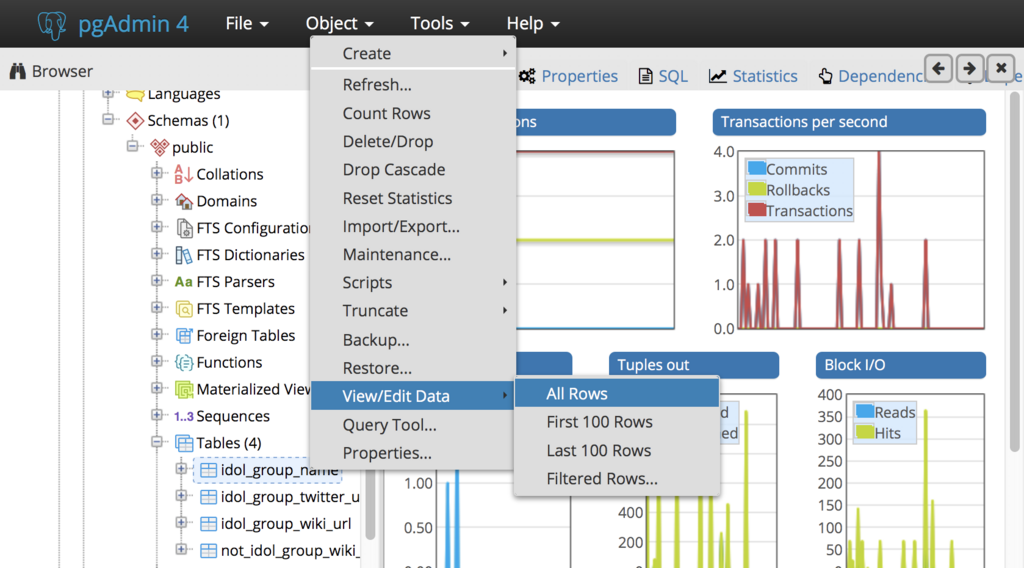Viewport: 1024px width, 568px height.
Task: Choose Refresh... from Object menu
Action: pyautogui.click(x=413, y=85)
